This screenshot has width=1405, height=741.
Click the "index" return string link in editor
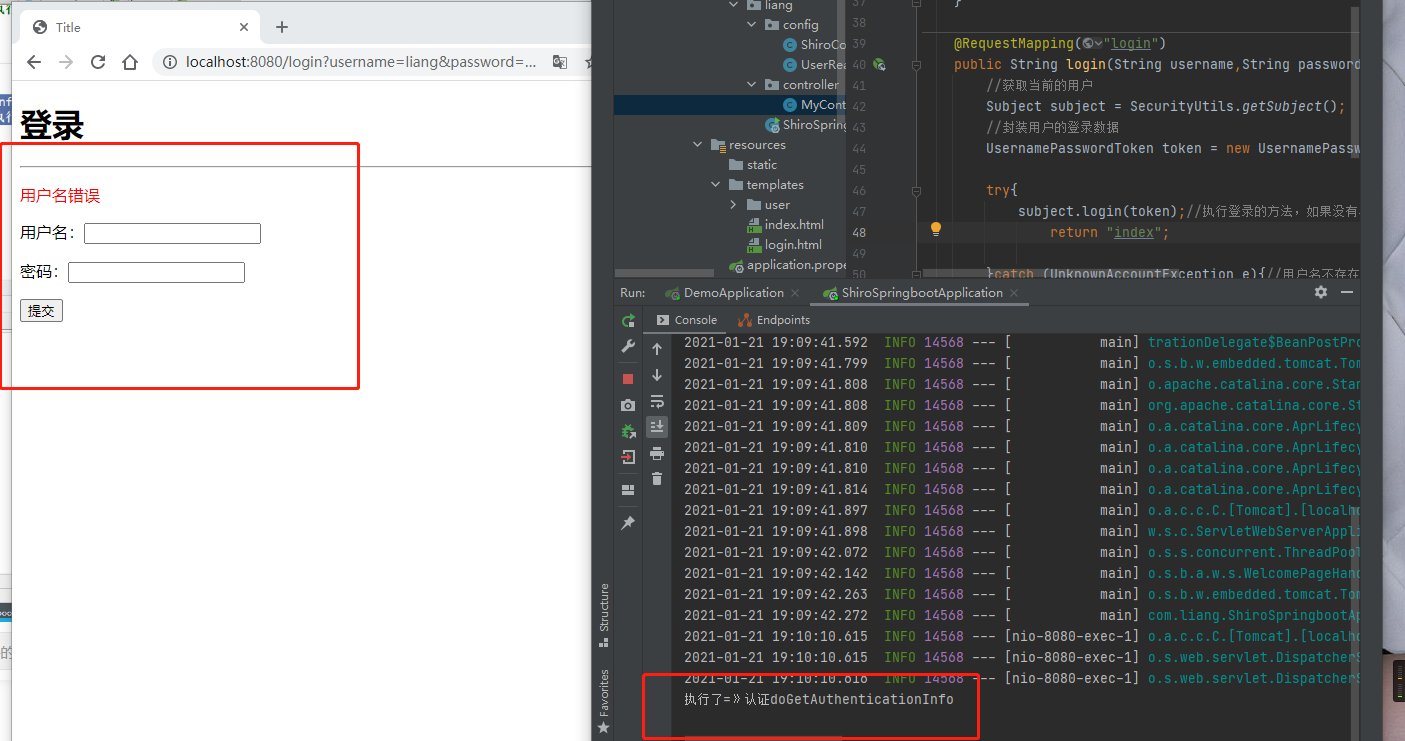(1135, 232)
